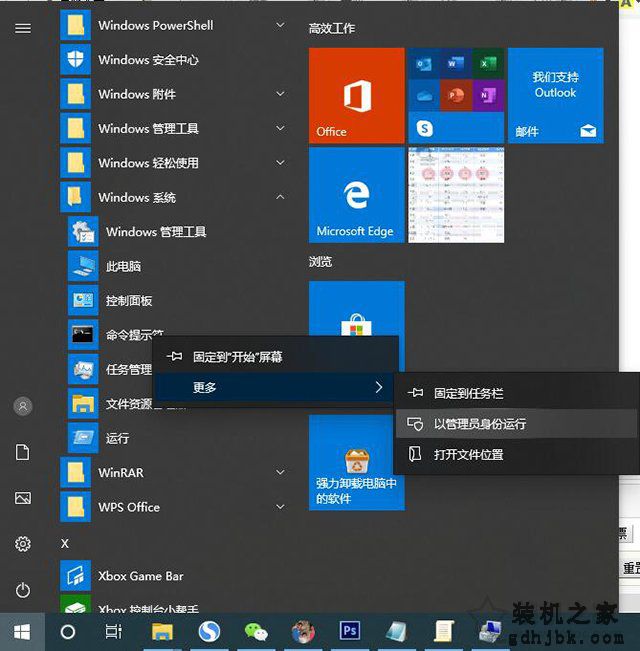Click the 命令提示符 icon
The width and height of the screenshot is (640, 651).
pos(83,335)
